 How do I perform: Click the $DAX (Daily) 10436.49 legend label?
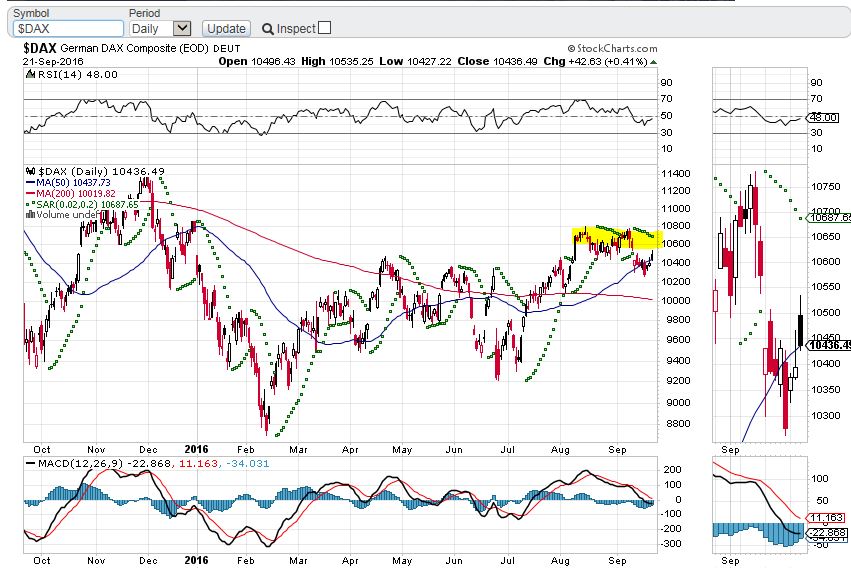coord(101,171)
